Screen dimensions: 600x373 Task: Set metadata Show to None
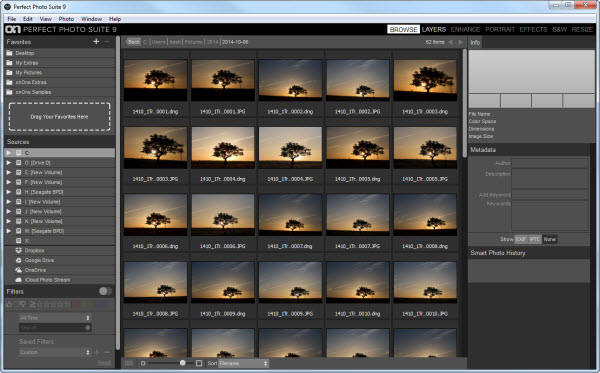point(549,239)
